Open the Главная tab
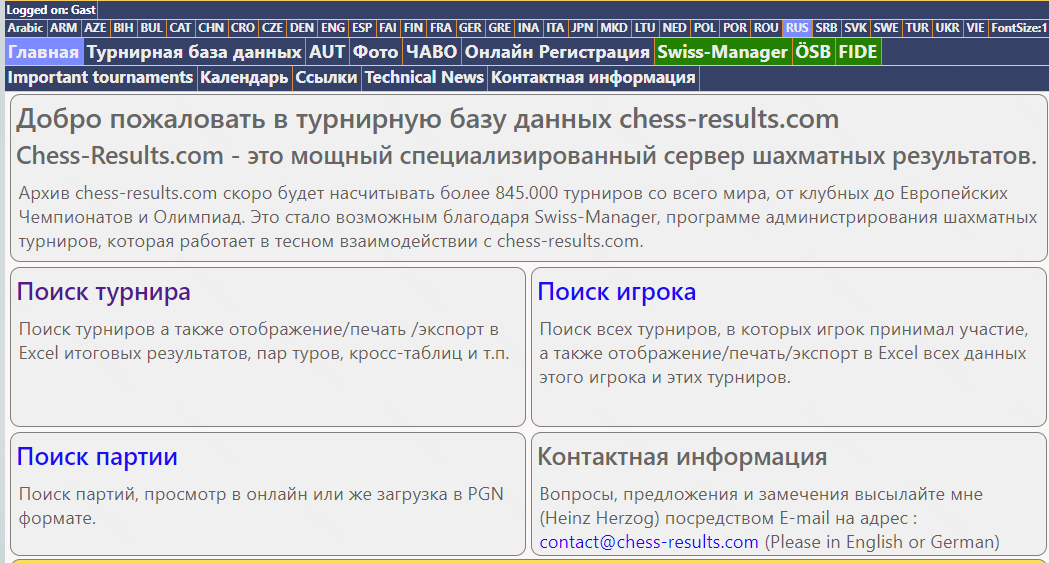Screen dimensions: 1049x563 (x=43, y=52)
